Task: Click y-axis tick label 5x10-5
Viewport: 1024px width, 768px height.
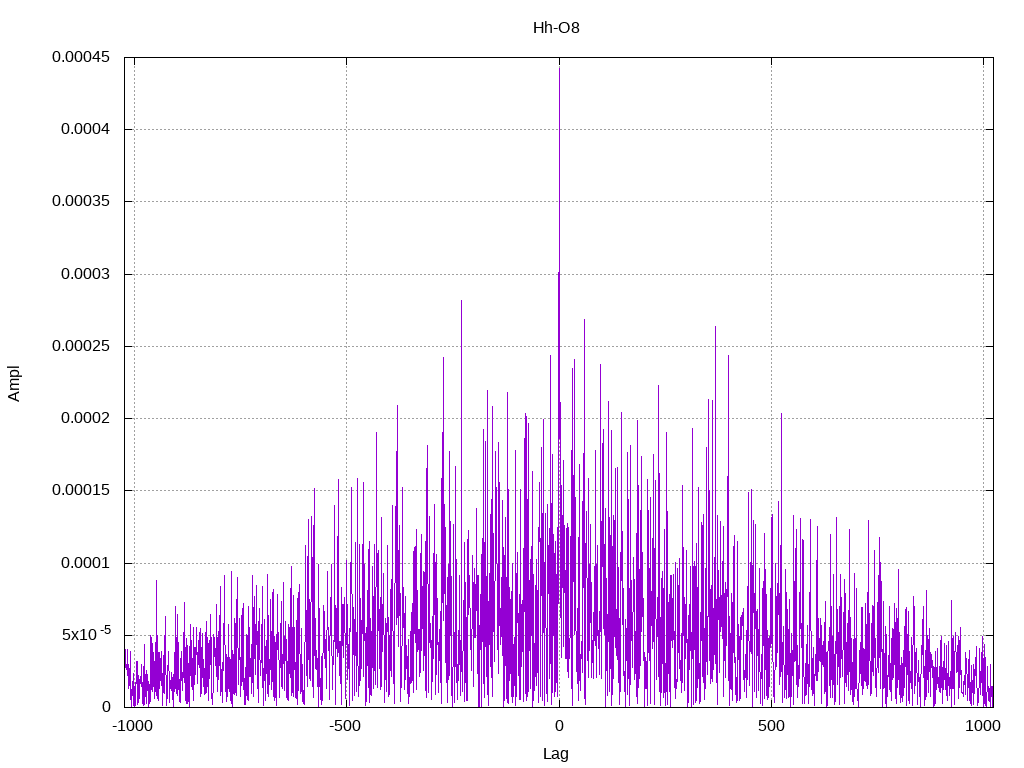Action: coord(86,633)
